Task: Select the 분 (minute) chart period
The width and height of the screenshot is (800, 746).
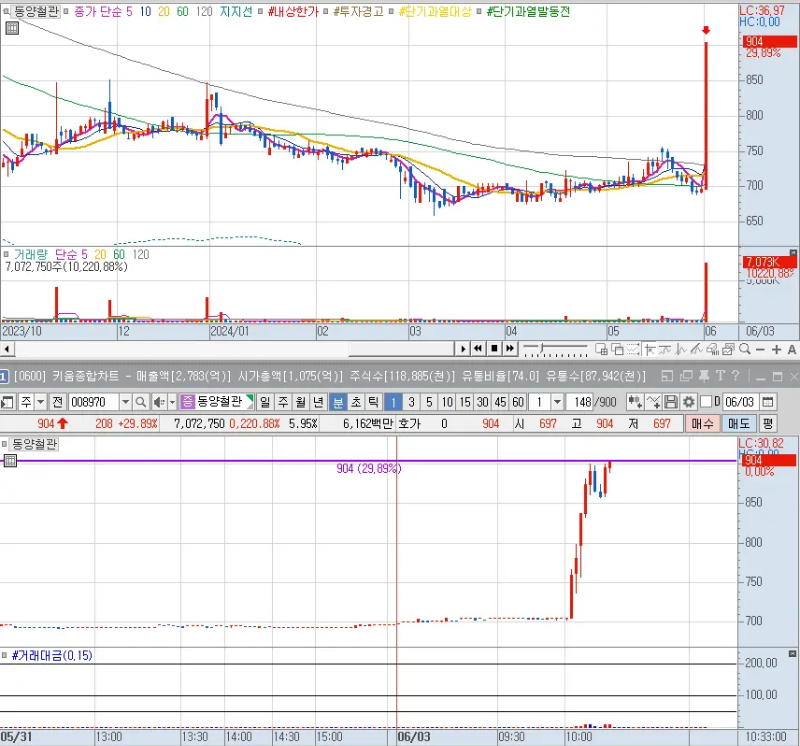Action: (338, 402)
